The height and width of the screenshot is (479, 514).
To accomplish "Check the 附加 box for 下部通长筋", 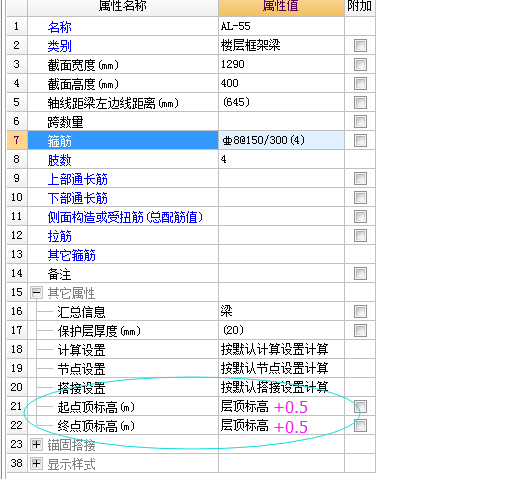I will click(x=360, y=197).
